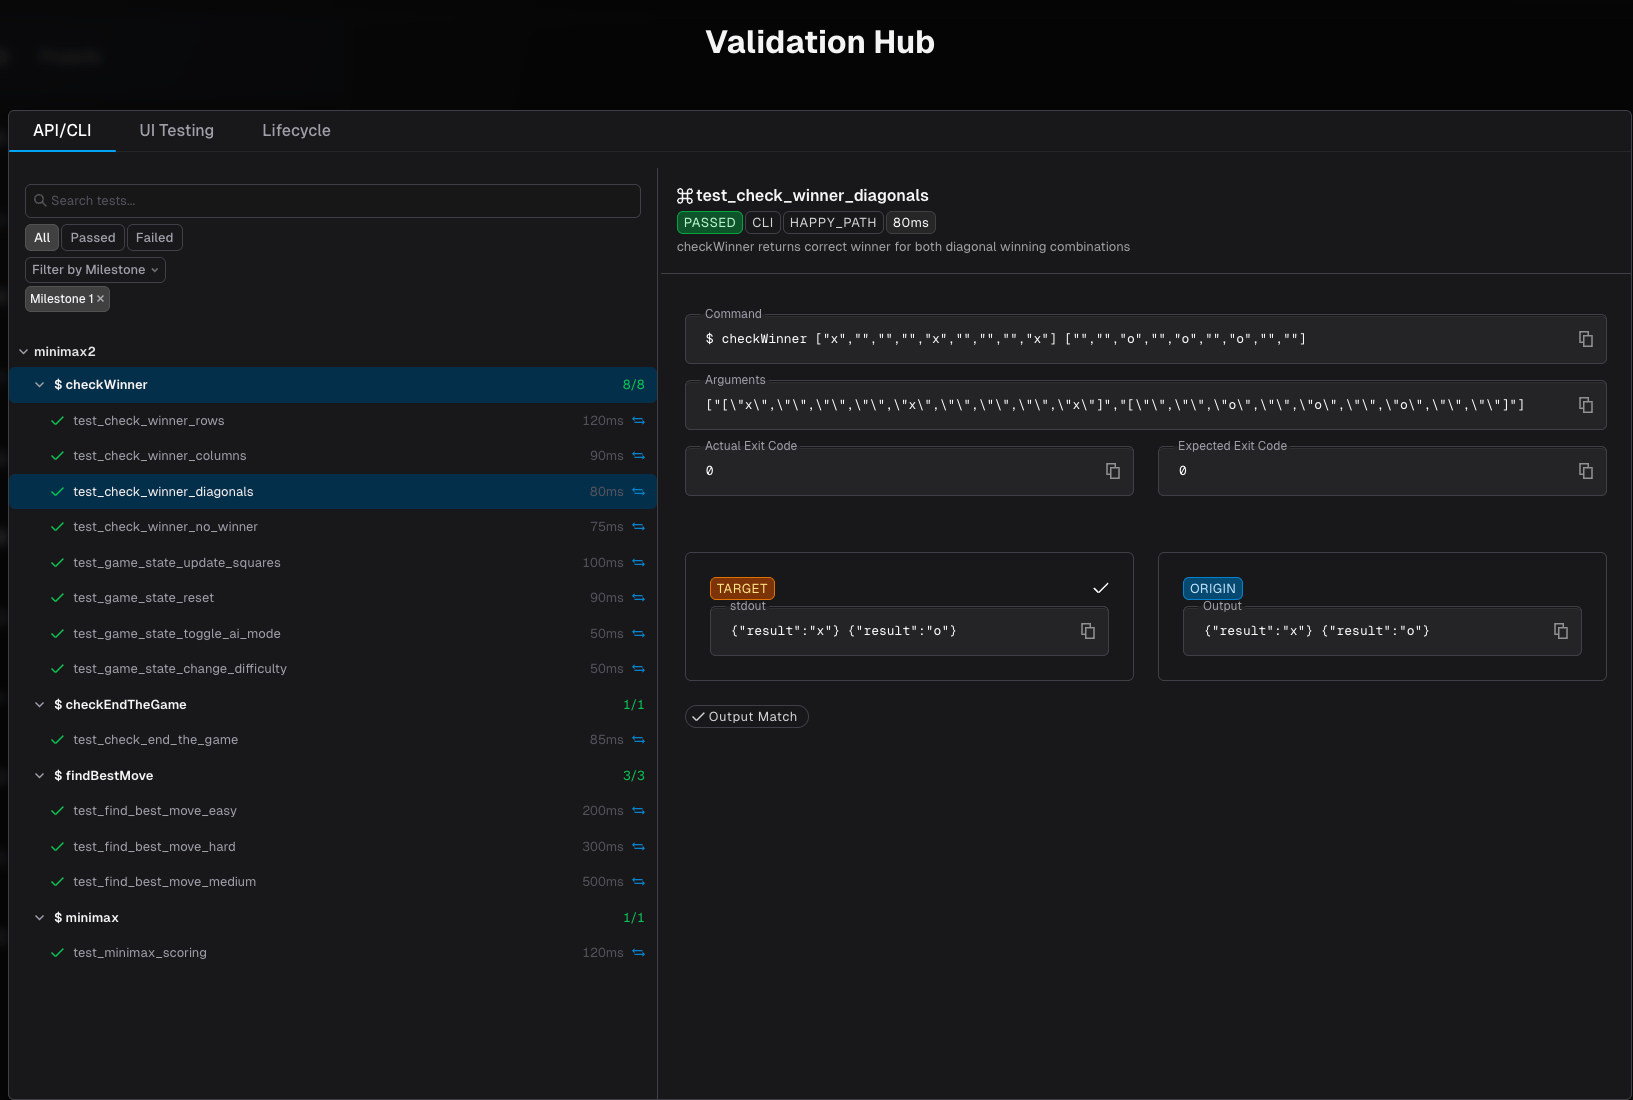
Task: Click the checkWinner 8/8 pass count
Action: tap(634, 385)
